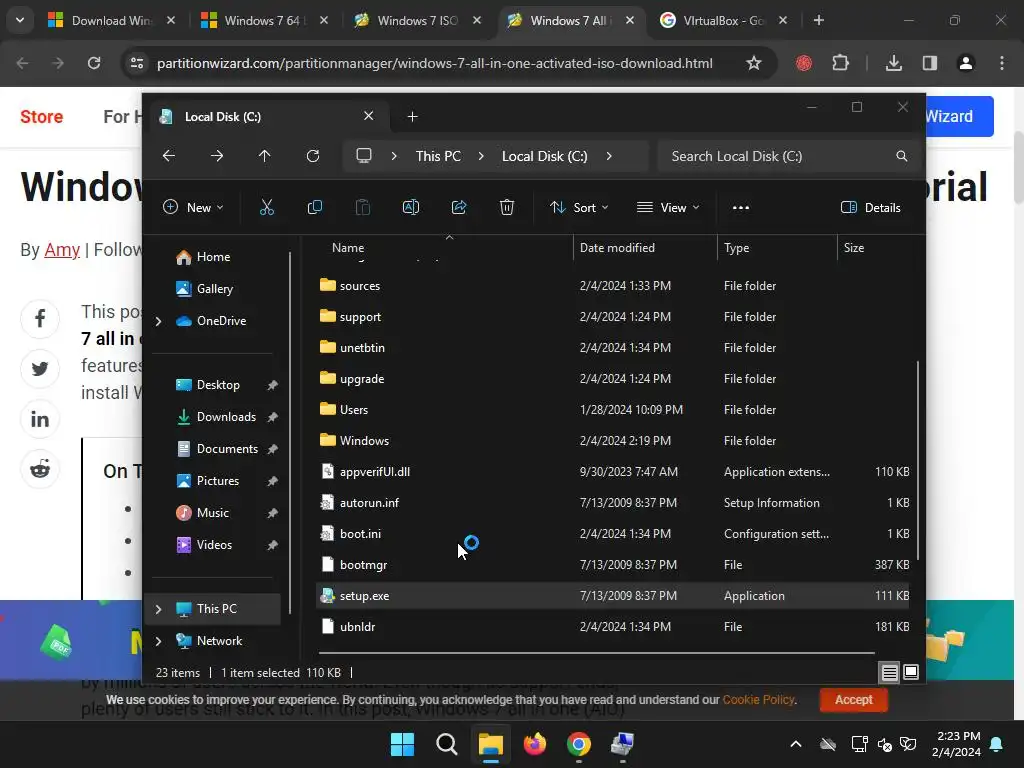Share article via Reddit icon
The height and width of the screenshot is (768, 1024).
click(40, 469)
